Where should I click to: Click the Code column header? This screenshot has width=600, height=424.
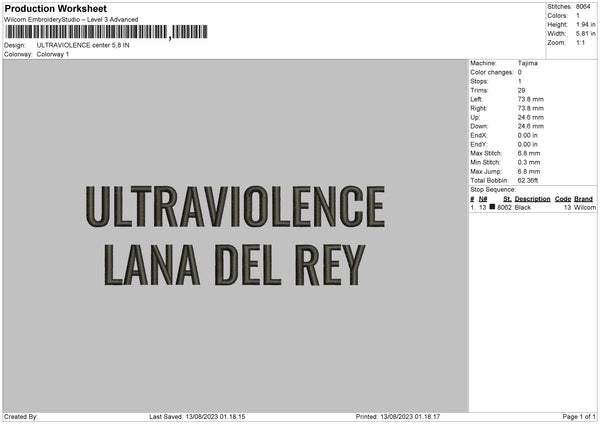tap(563, 199)
